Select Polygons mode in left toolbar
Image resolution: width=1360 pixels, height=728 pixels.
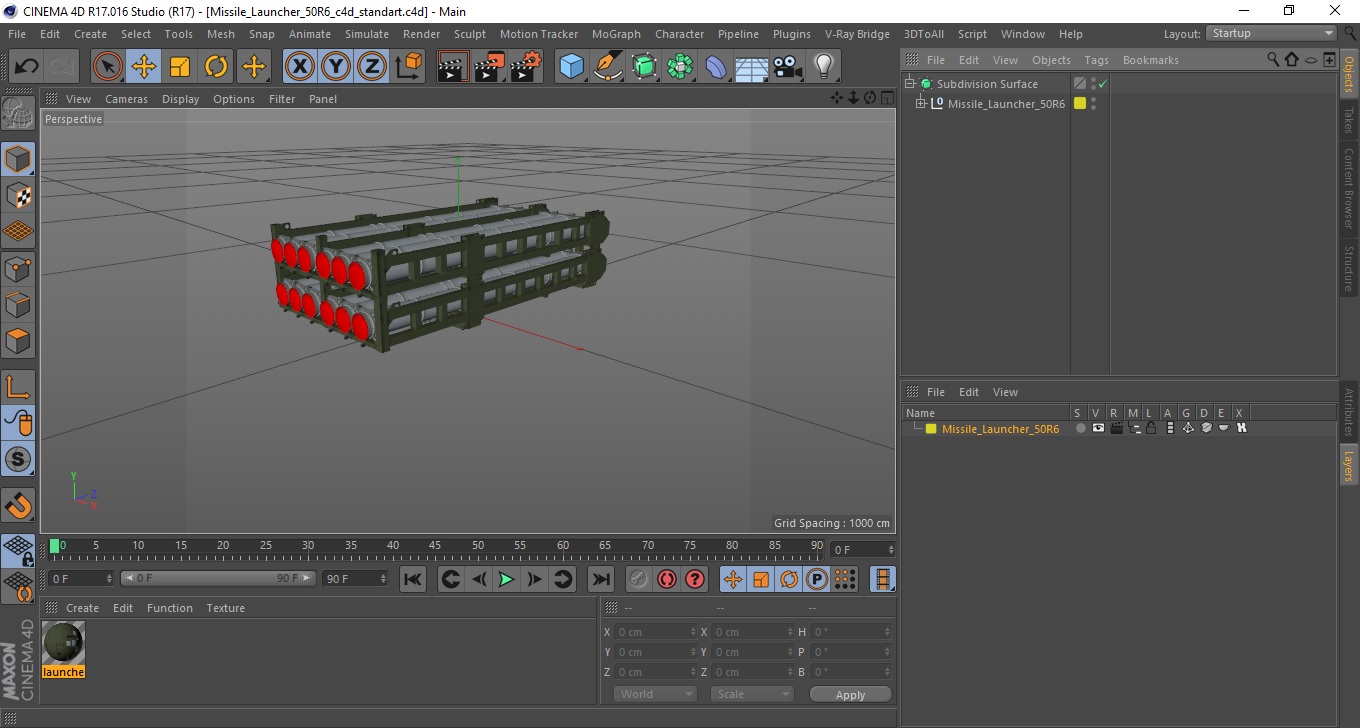point(18,340)
